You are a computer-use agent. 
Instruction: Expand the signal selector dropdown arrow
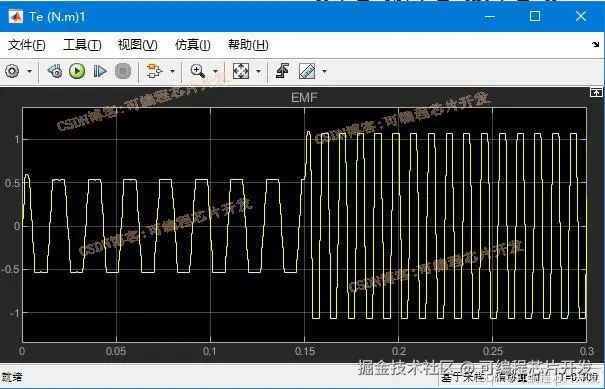pyautogui.click(x=172, y=71)
